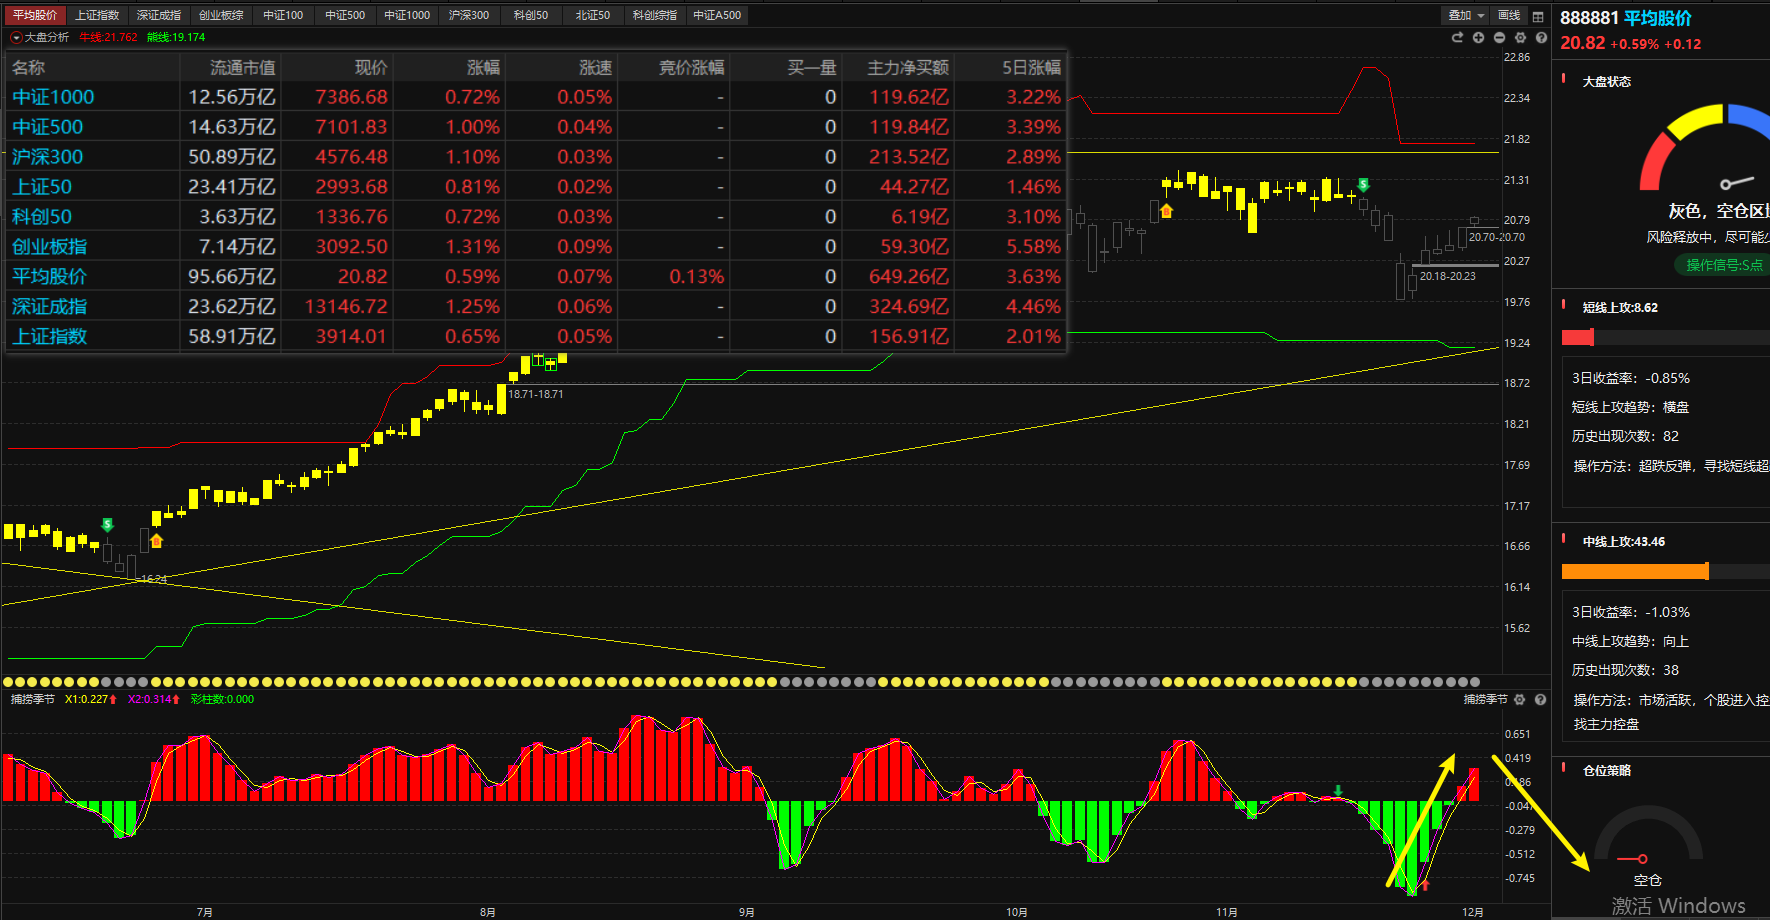Click the green 操作信号 button

pyautogui.click(x=1722, y=265)
